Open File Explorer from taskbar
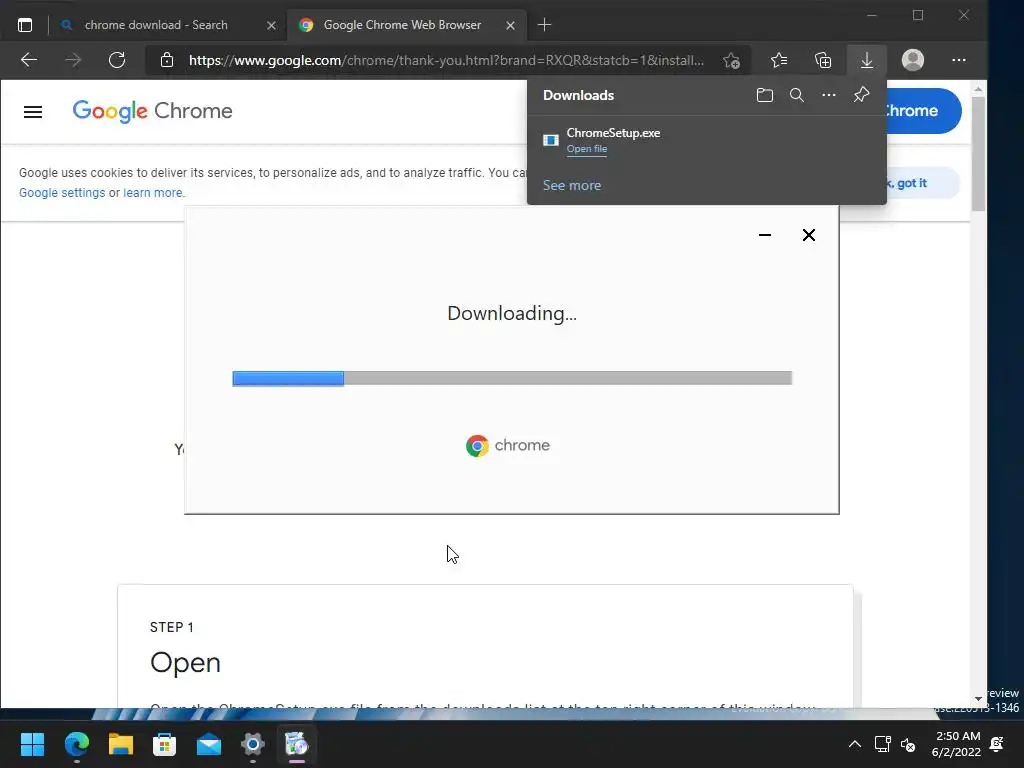This screenshot has height=768, width=1024. point(121,744)
